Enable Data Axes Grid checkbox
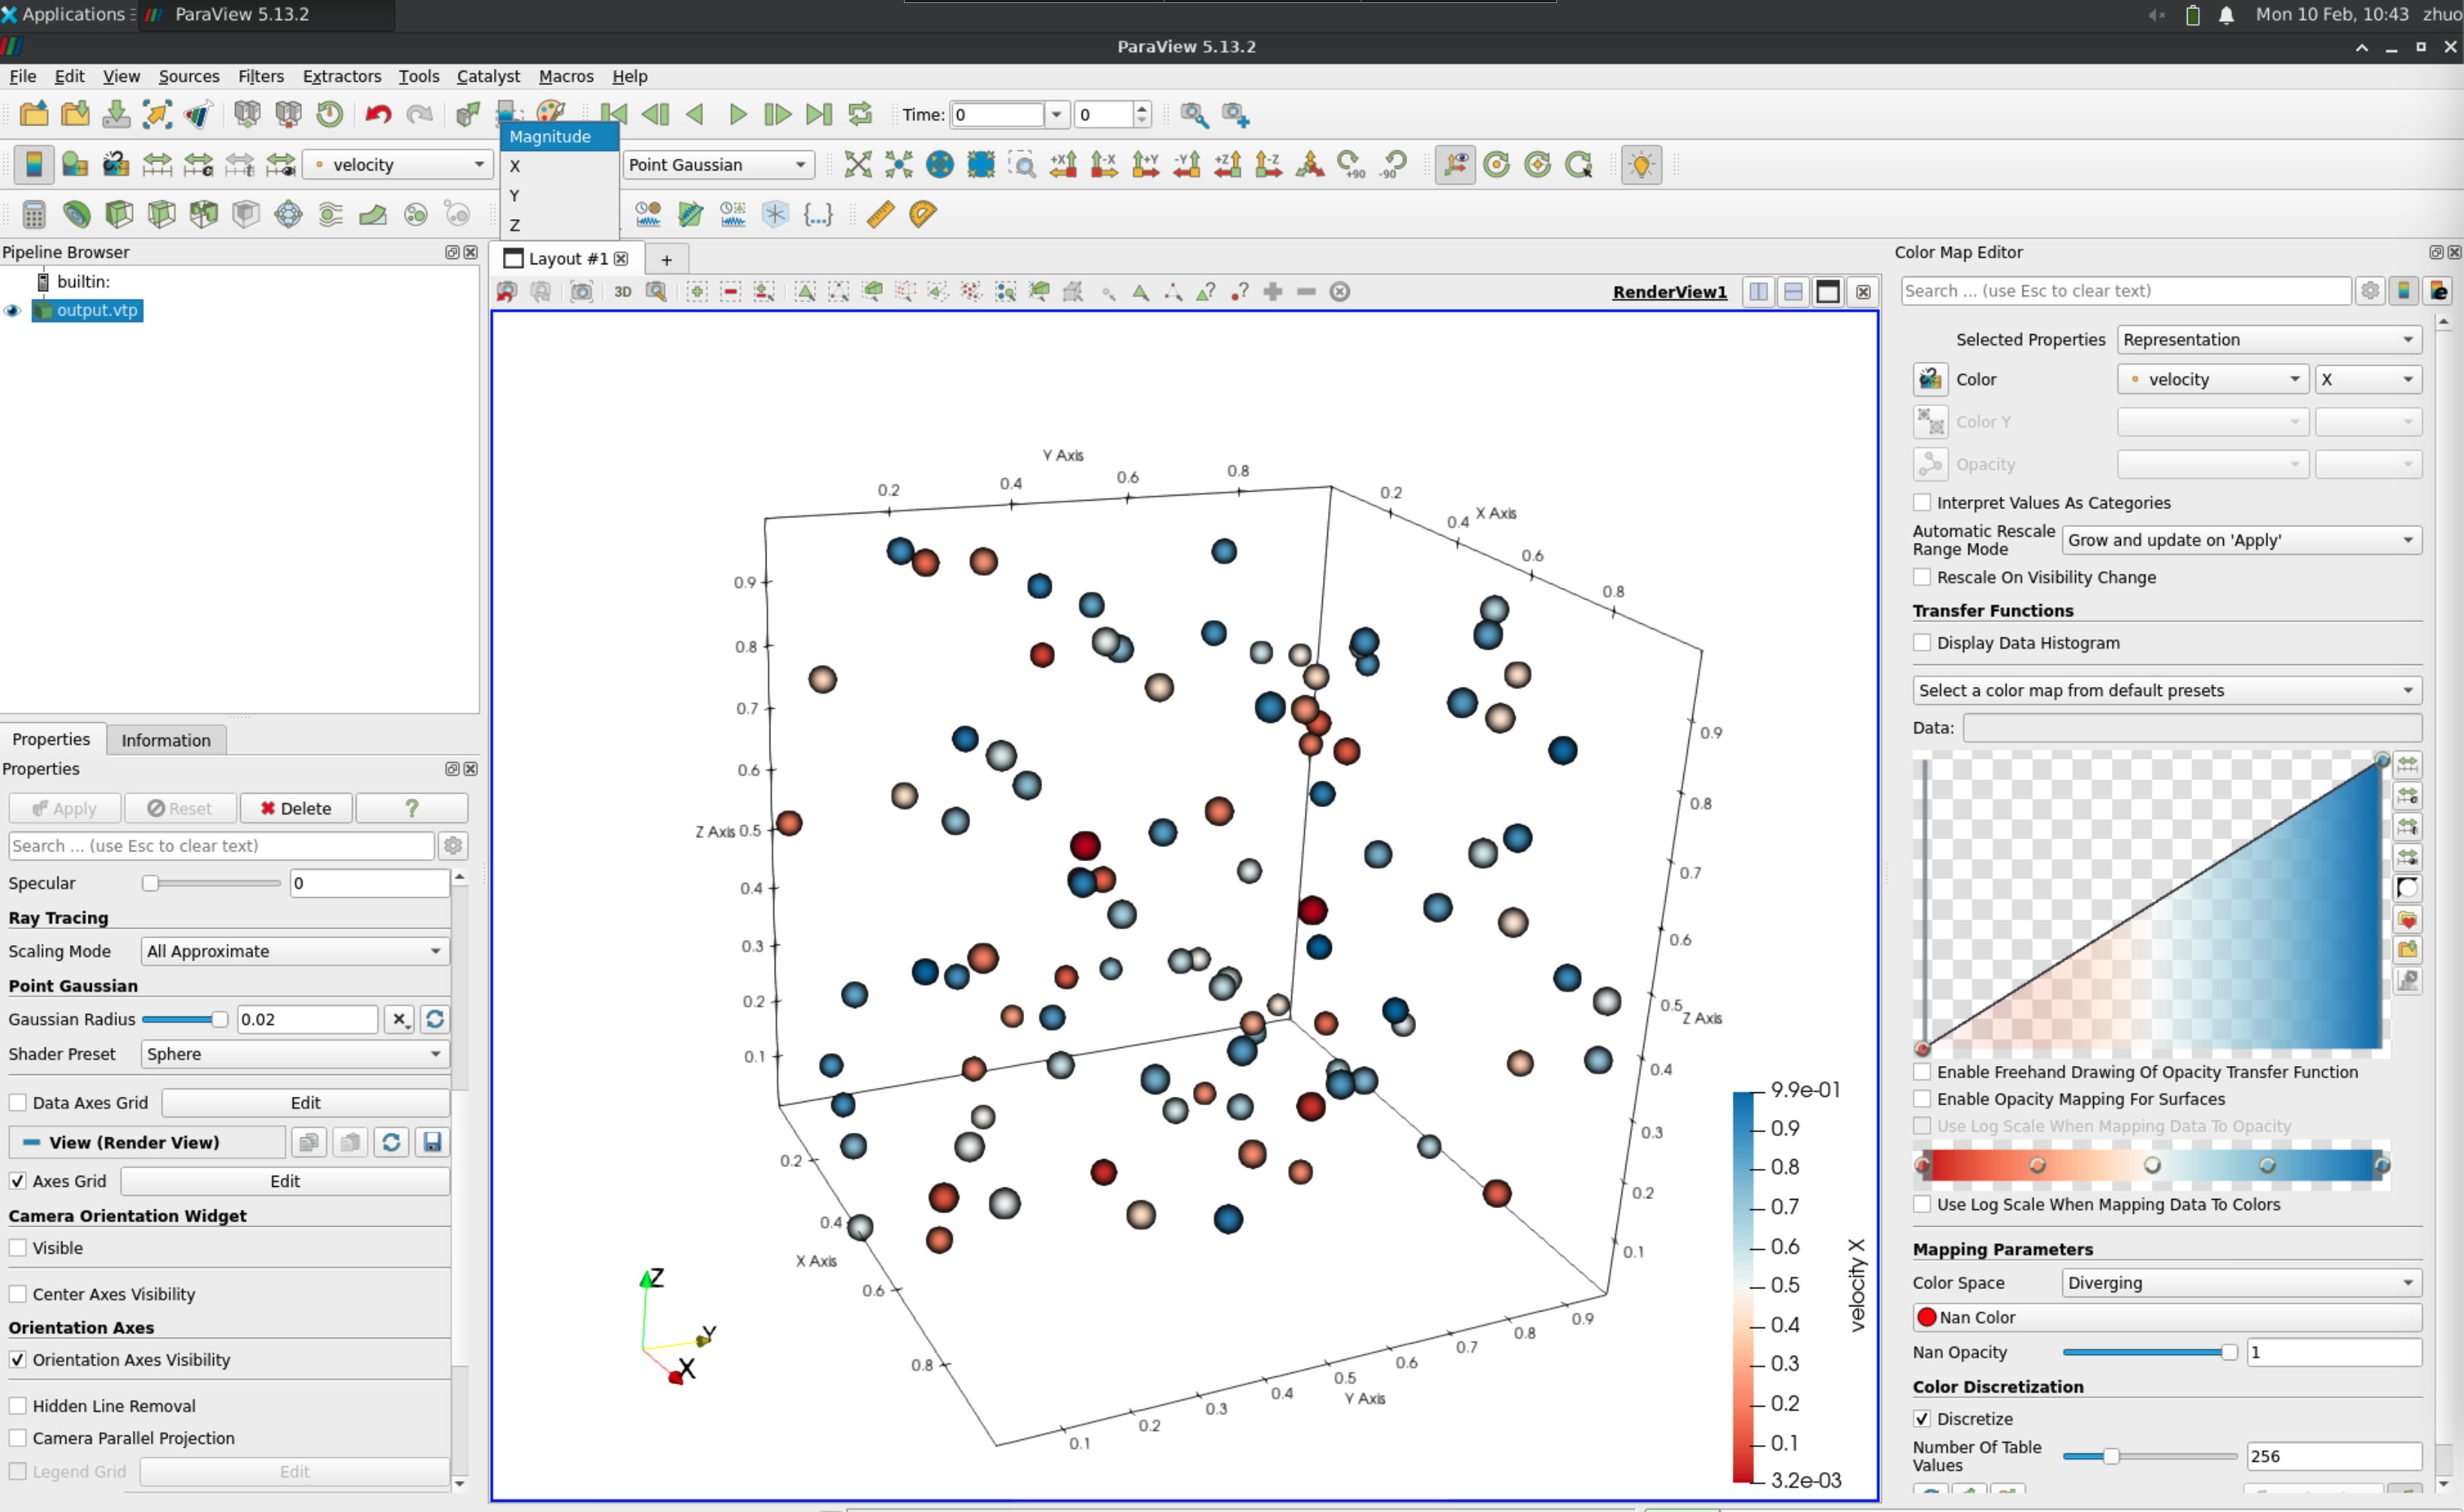Screen dimensions: 2464x1512 point(18,1102)
